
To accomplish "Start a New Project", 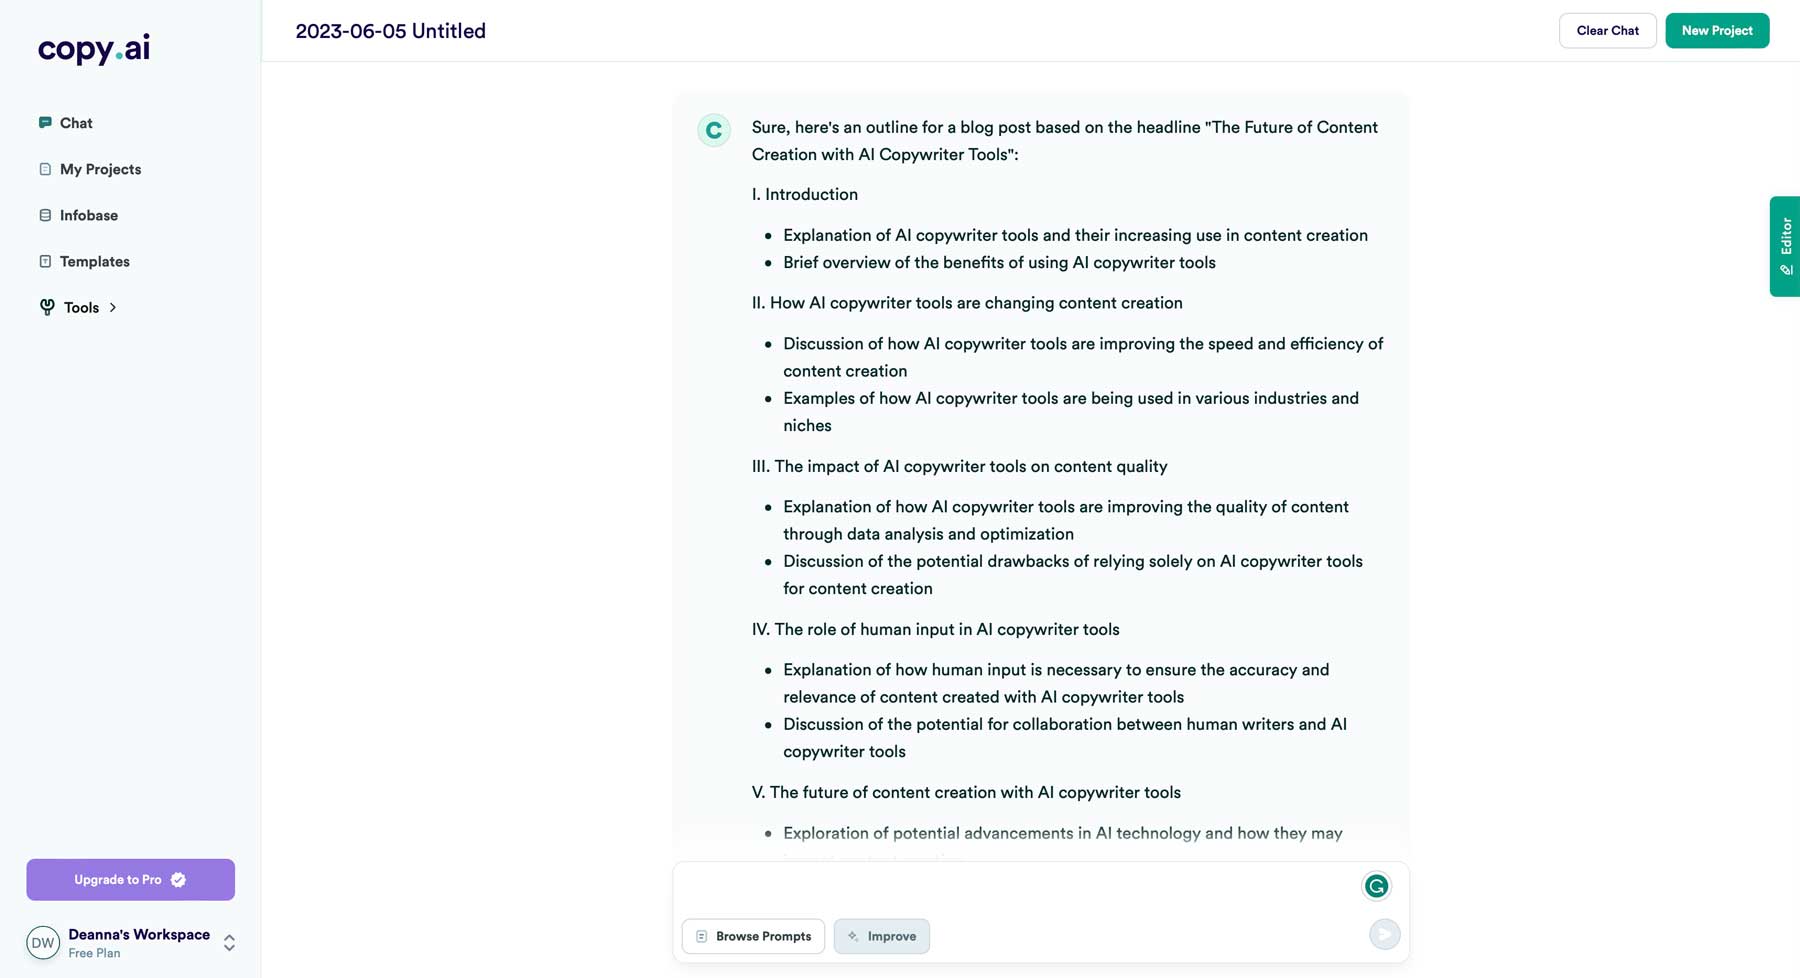I will [x=1716, y=30].
